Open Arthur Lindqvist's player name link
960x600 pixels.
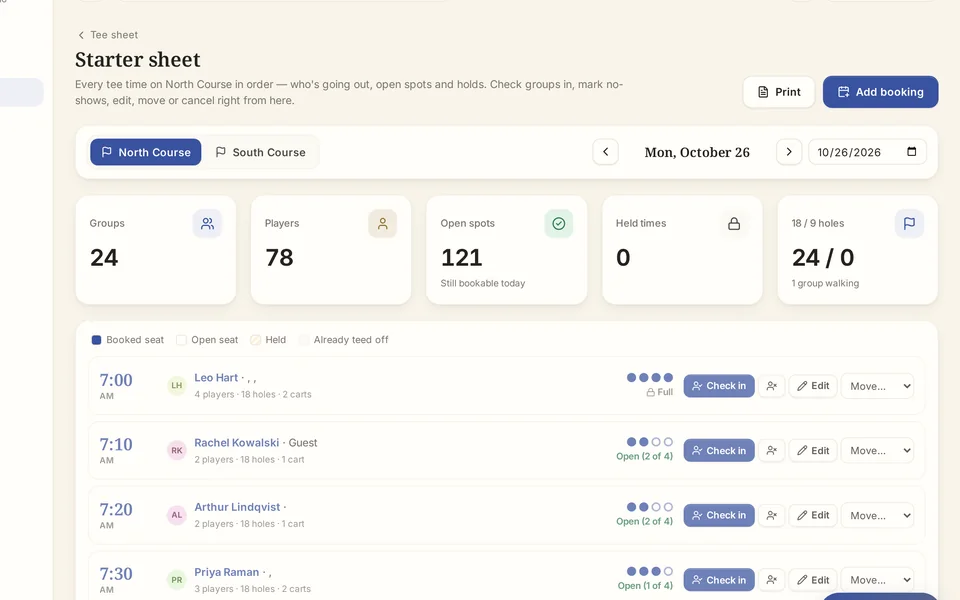[x=237, y=507]
